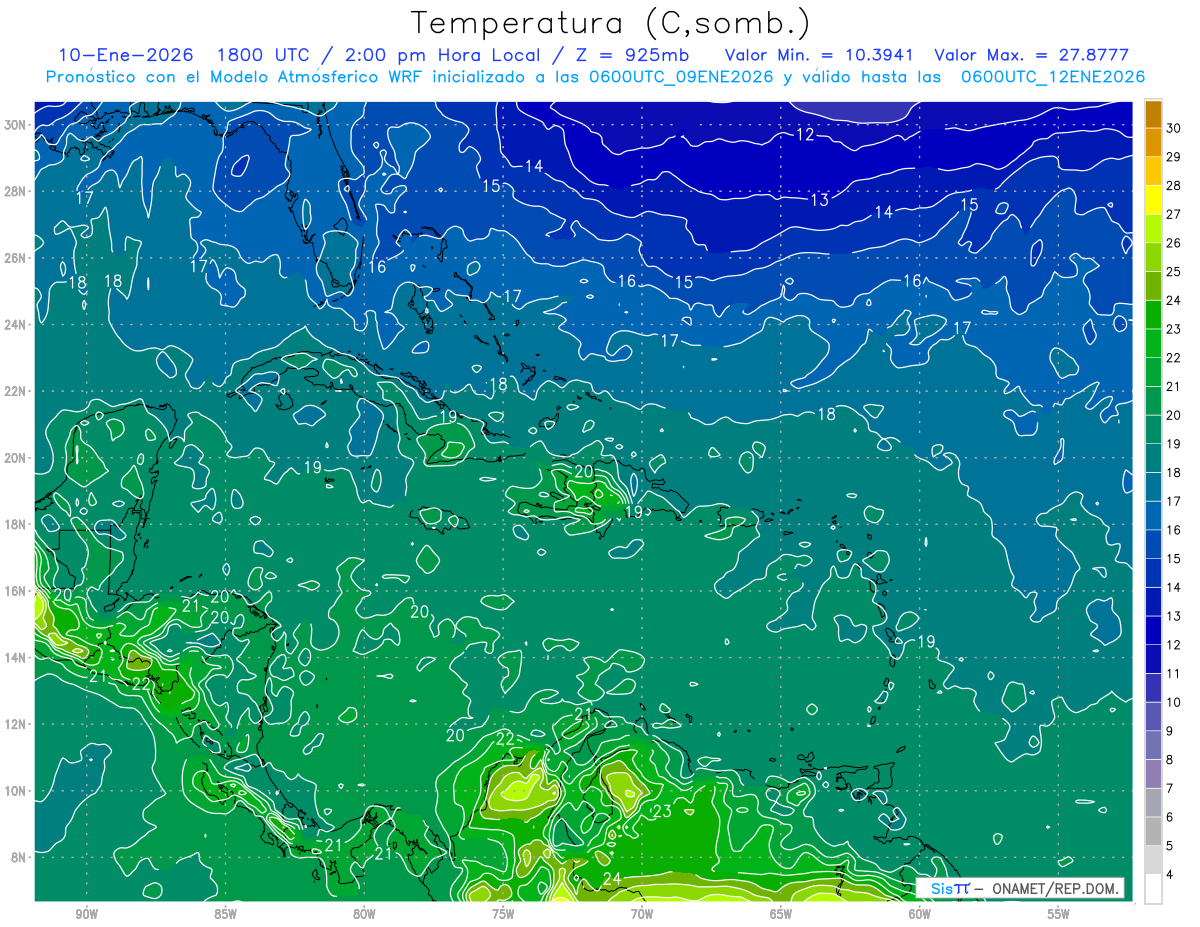
Task: Click the '10' value on the color scale
Action: [x=1173, y=702]
